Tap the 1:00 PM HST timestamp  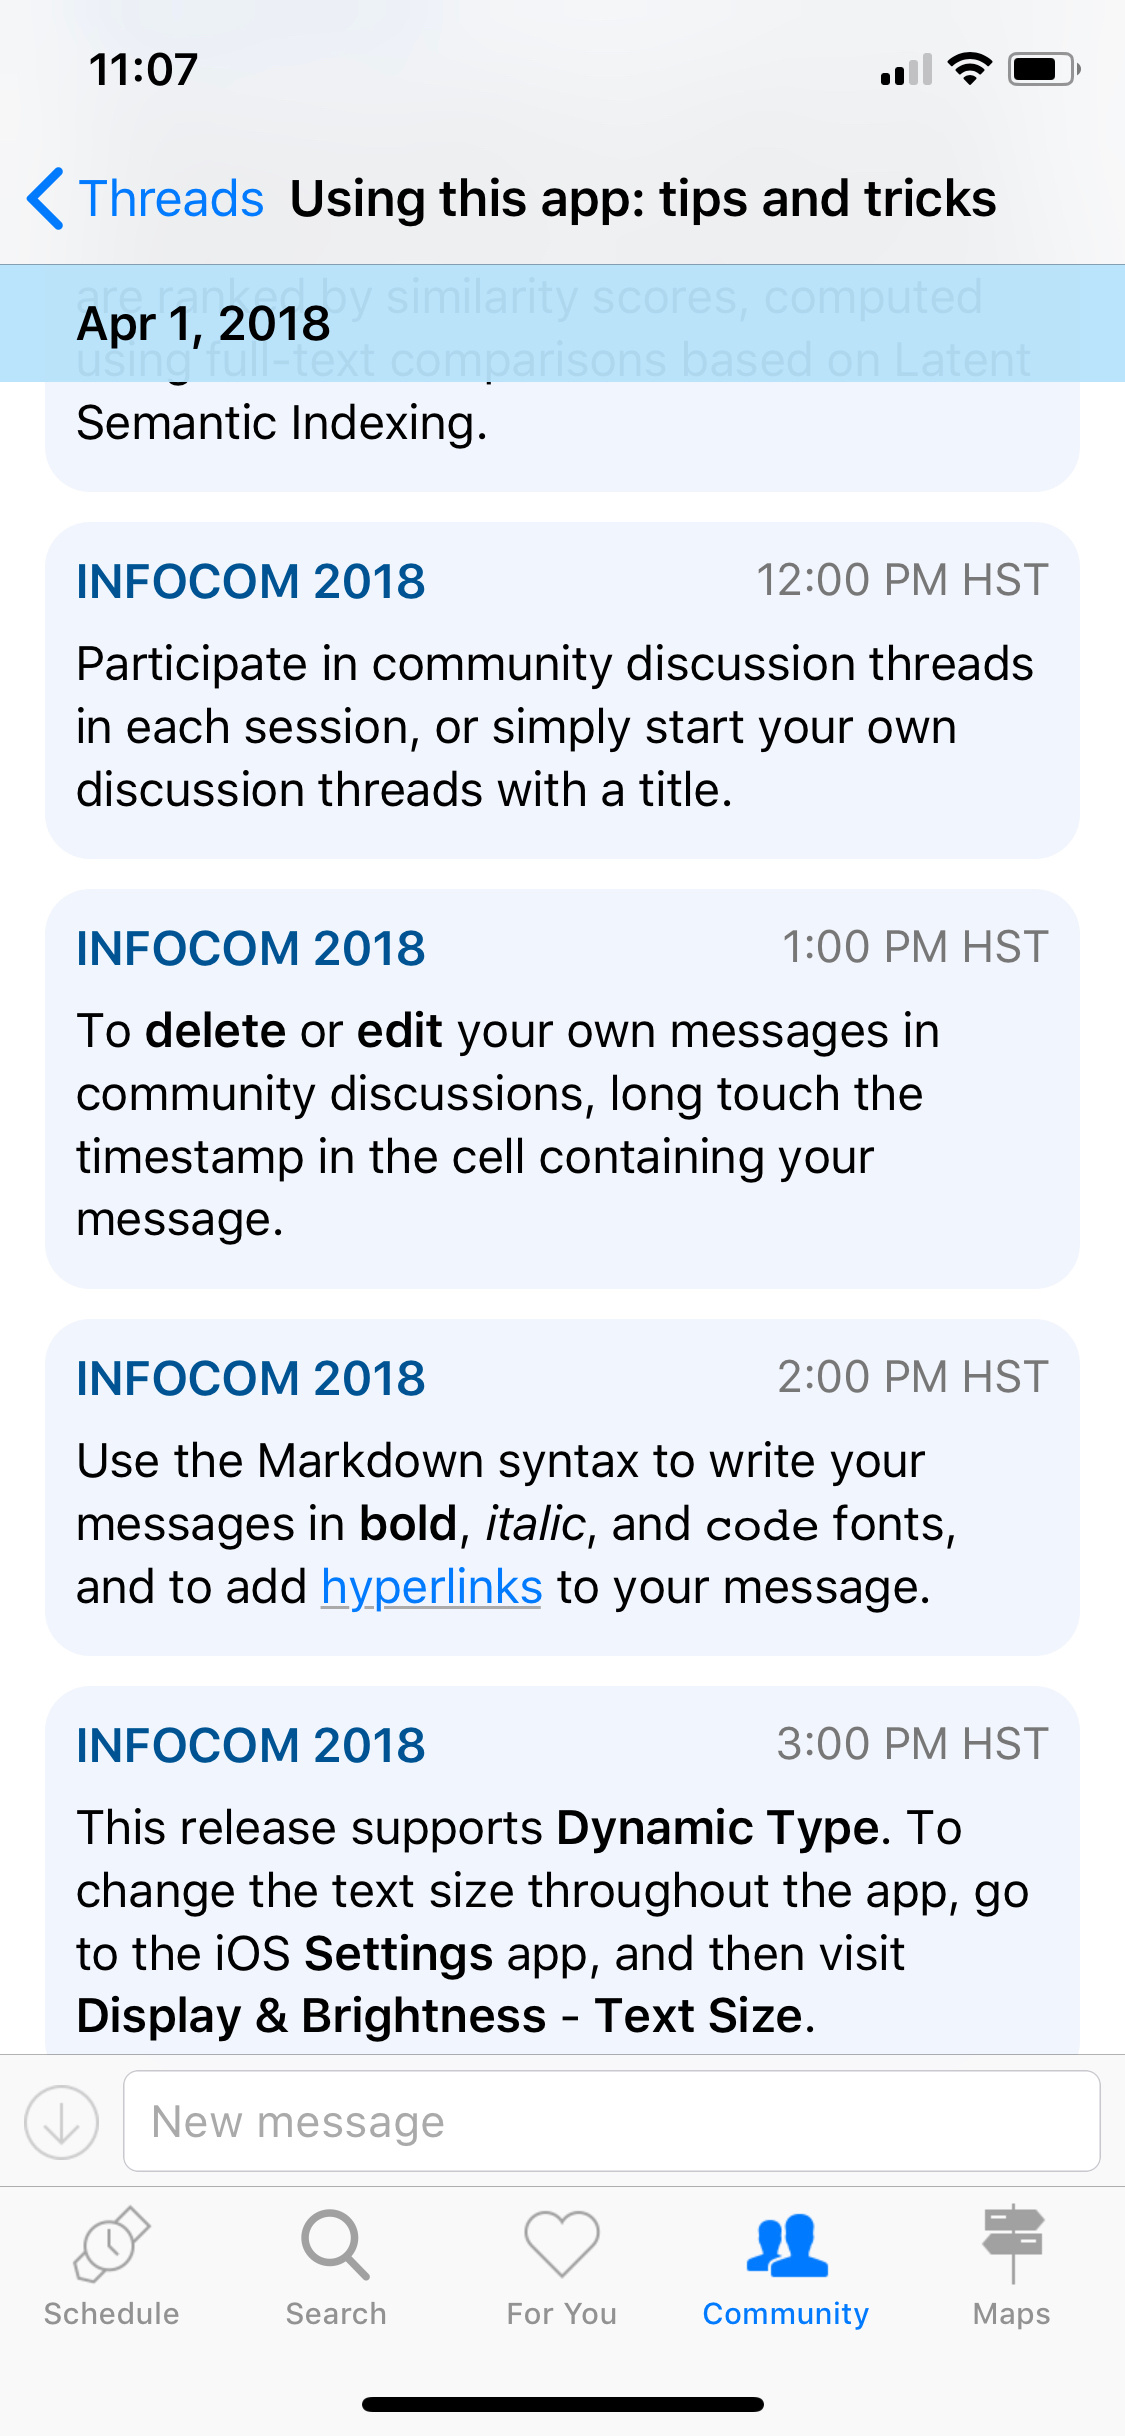point(914,947)
